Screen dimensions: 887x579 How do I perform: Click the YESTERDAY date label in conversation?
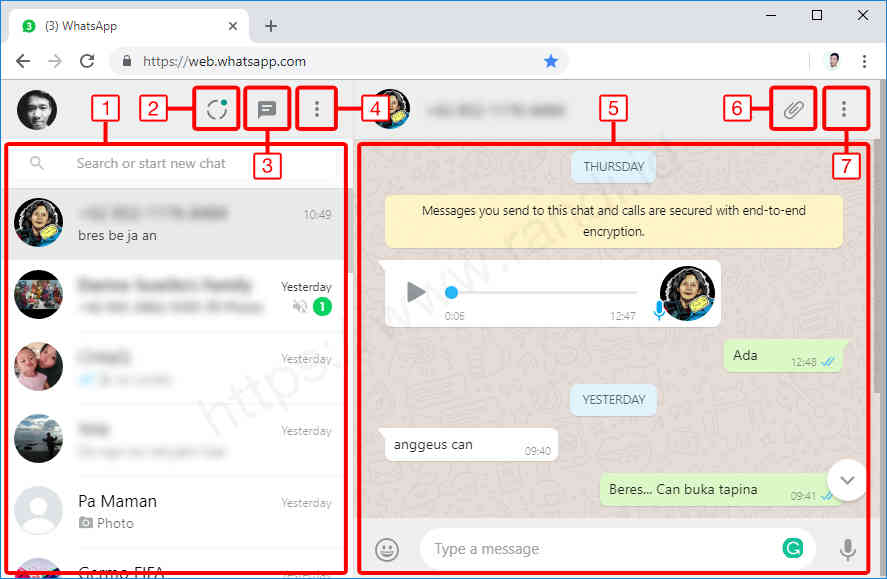(x=614, y=400)
